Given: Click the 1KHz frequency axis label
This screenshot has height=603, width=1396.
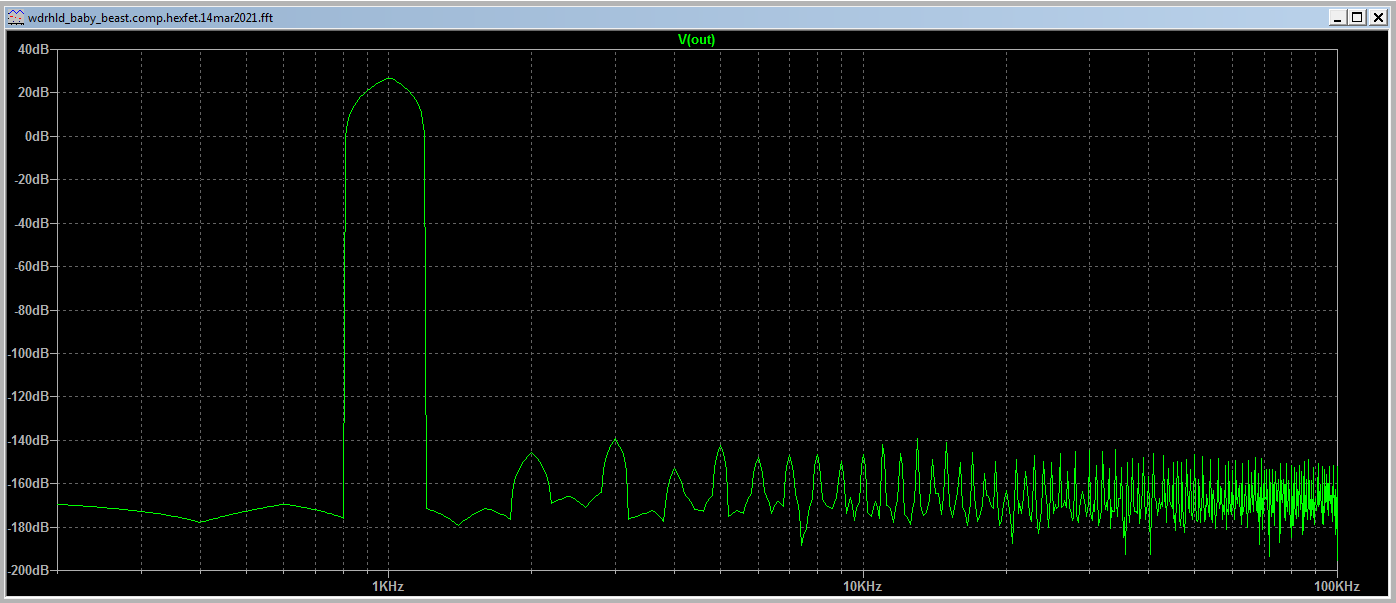Looking at the screenshot, I should click(388, 586).
